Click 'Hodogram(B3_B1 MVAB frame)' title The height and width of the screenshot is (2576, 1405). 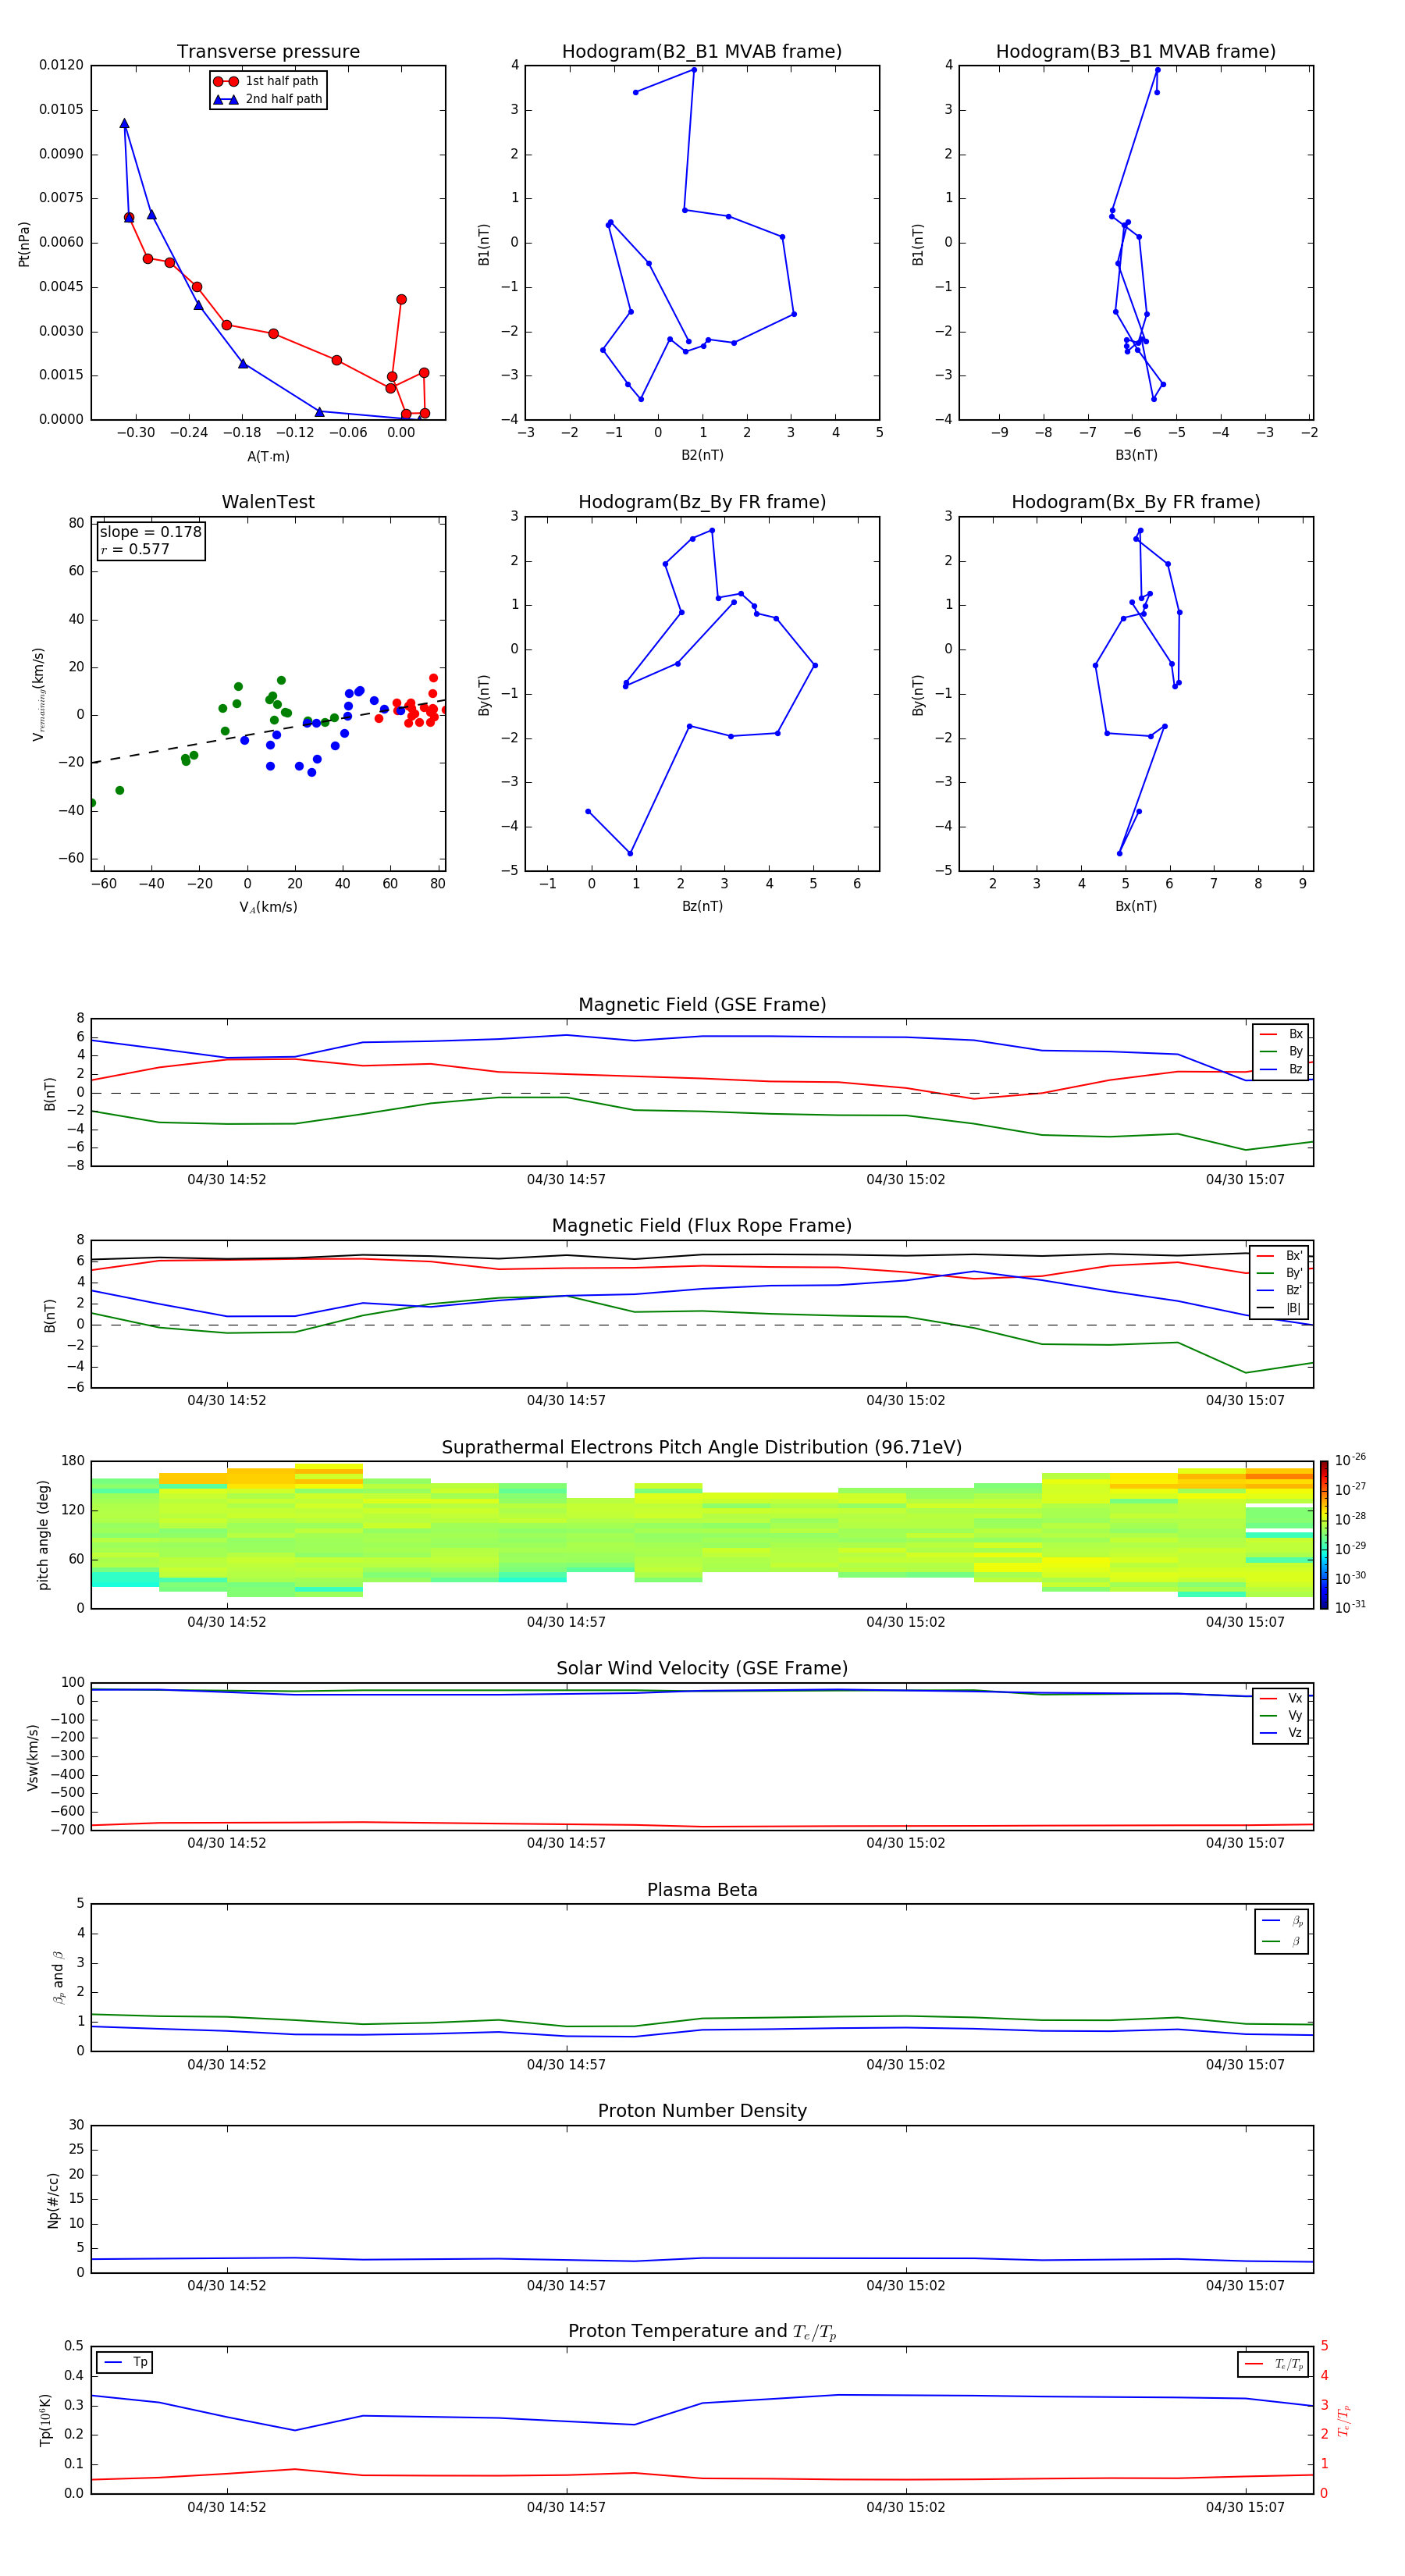(x=1136, y=52)
